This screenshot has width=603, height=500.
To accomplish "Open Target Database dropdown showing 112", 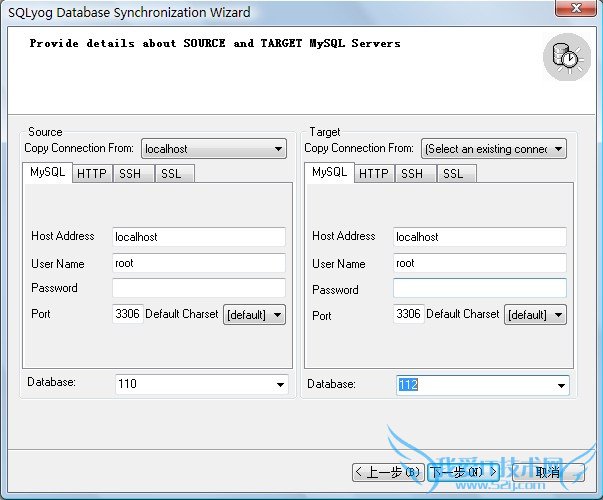I will click(483, 385).
